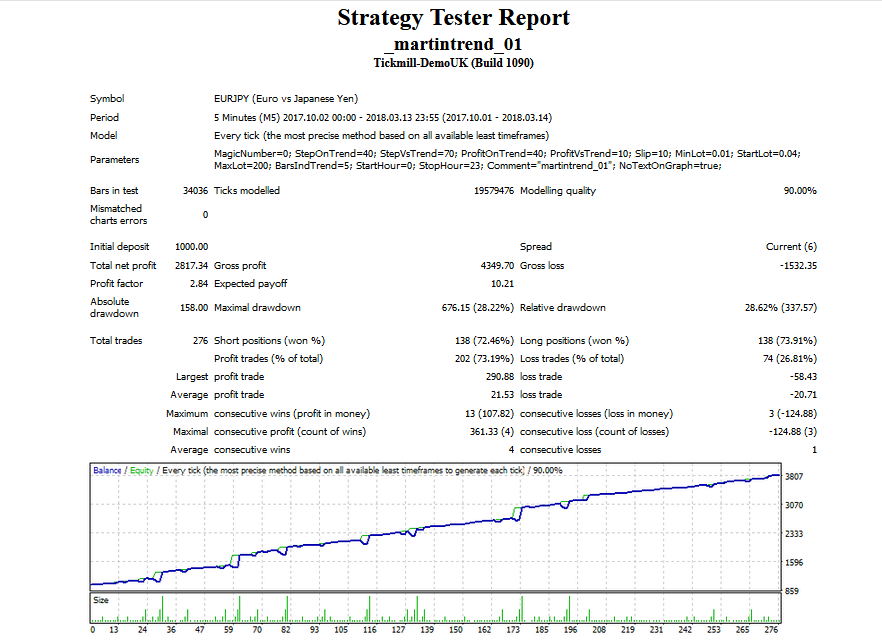Select the 2.84 profit factor value
The image size is (882, 641).
[x=199, y=283]
